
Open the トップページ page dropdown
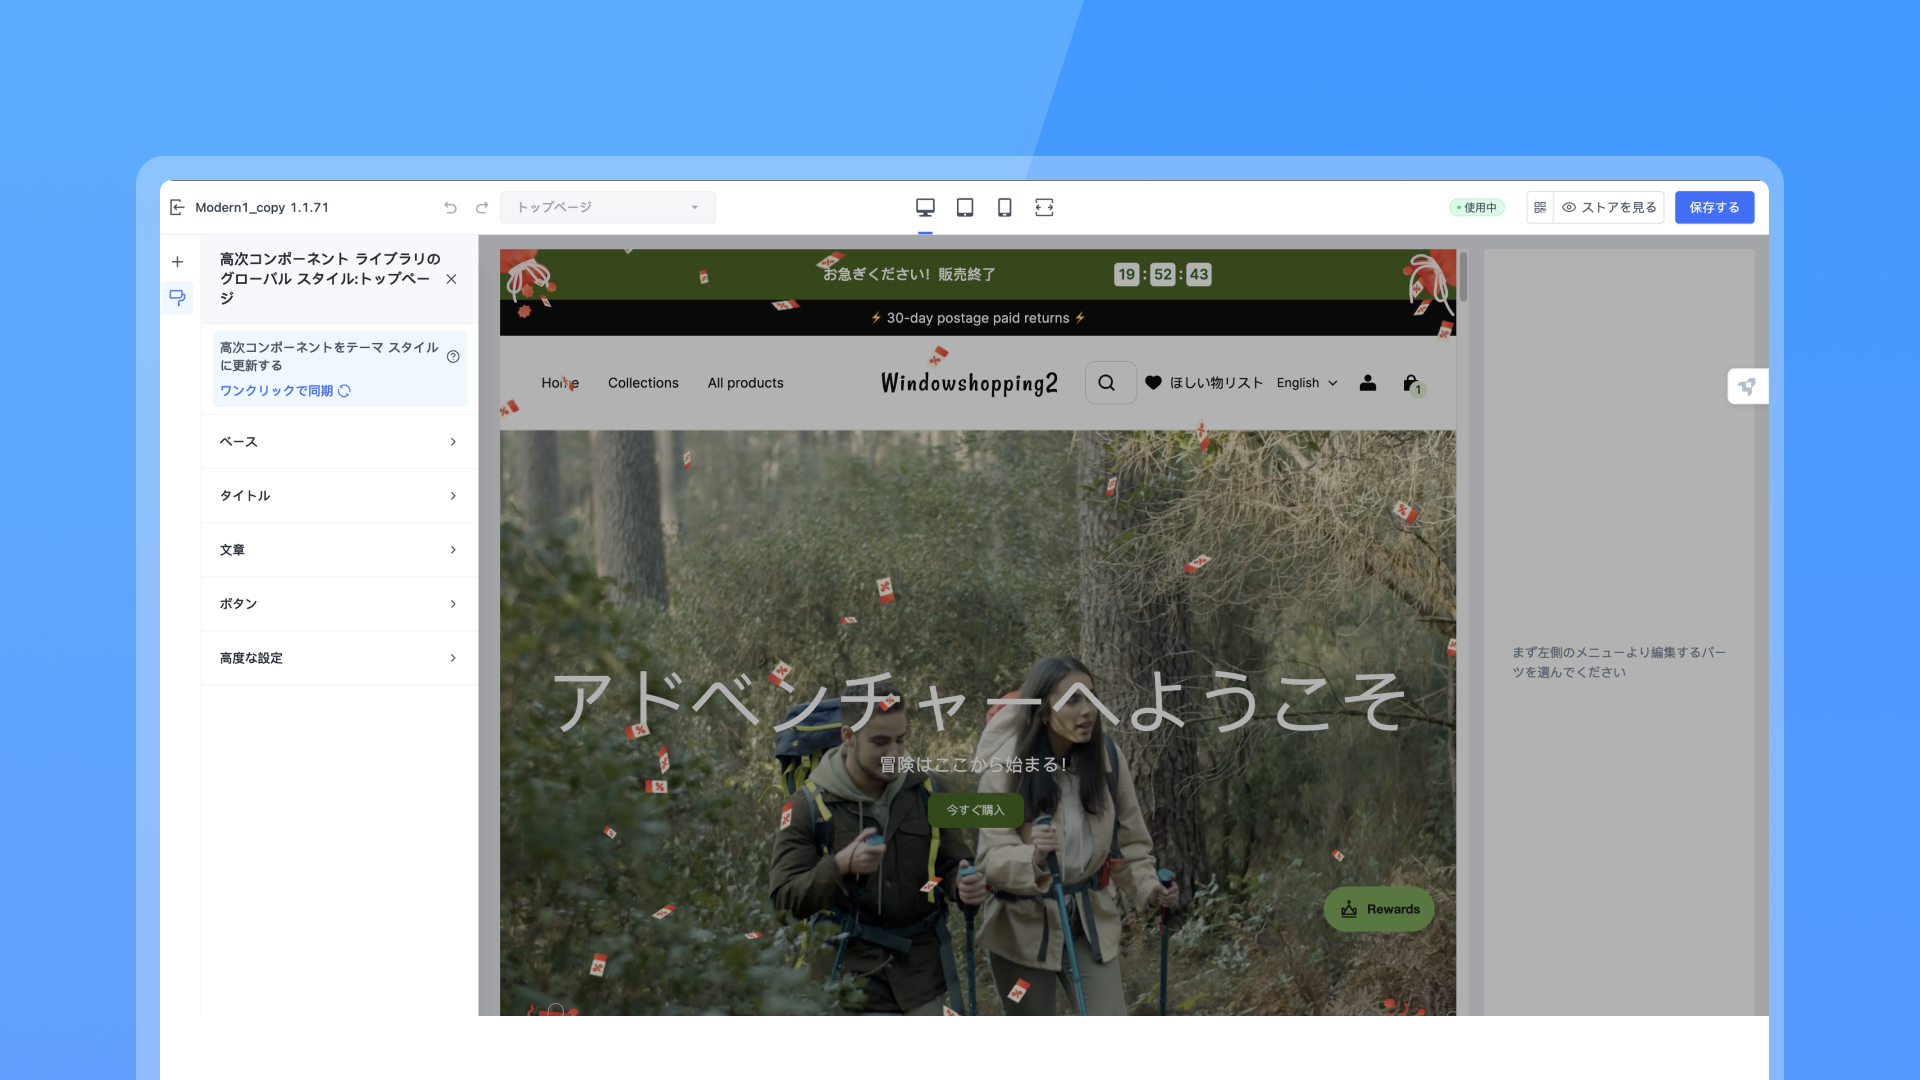coord(607,207)
